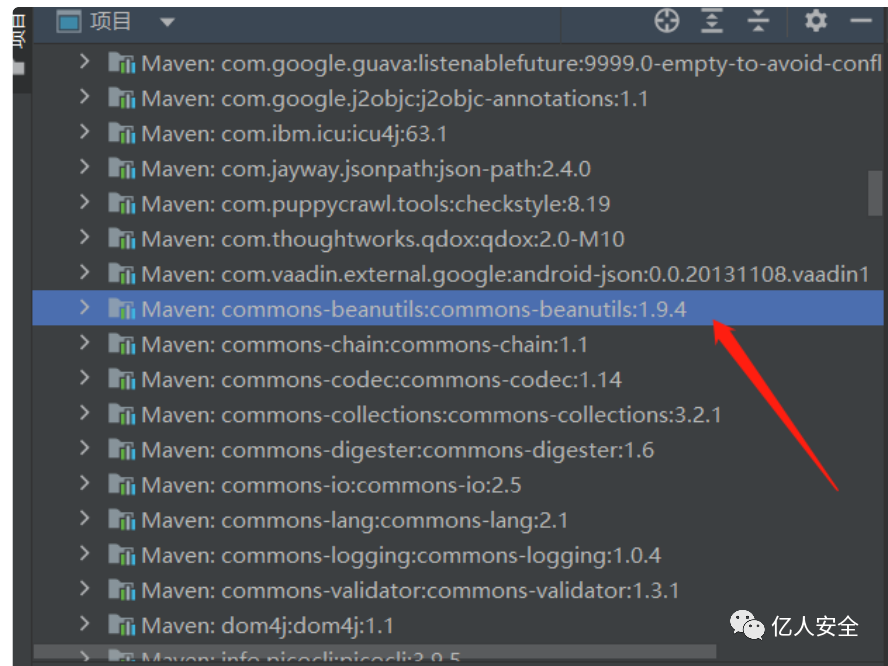The height and width of the screenshot is (666, 888).
Task: Click library icon of commons-digester entry
Action: [122, 449]
